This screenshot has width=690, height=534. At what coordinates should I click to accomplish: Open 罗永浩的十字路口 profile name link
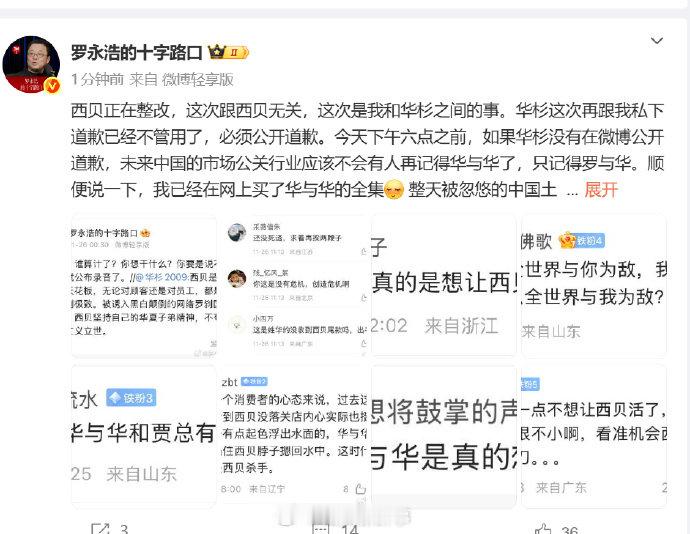point(136,53)
